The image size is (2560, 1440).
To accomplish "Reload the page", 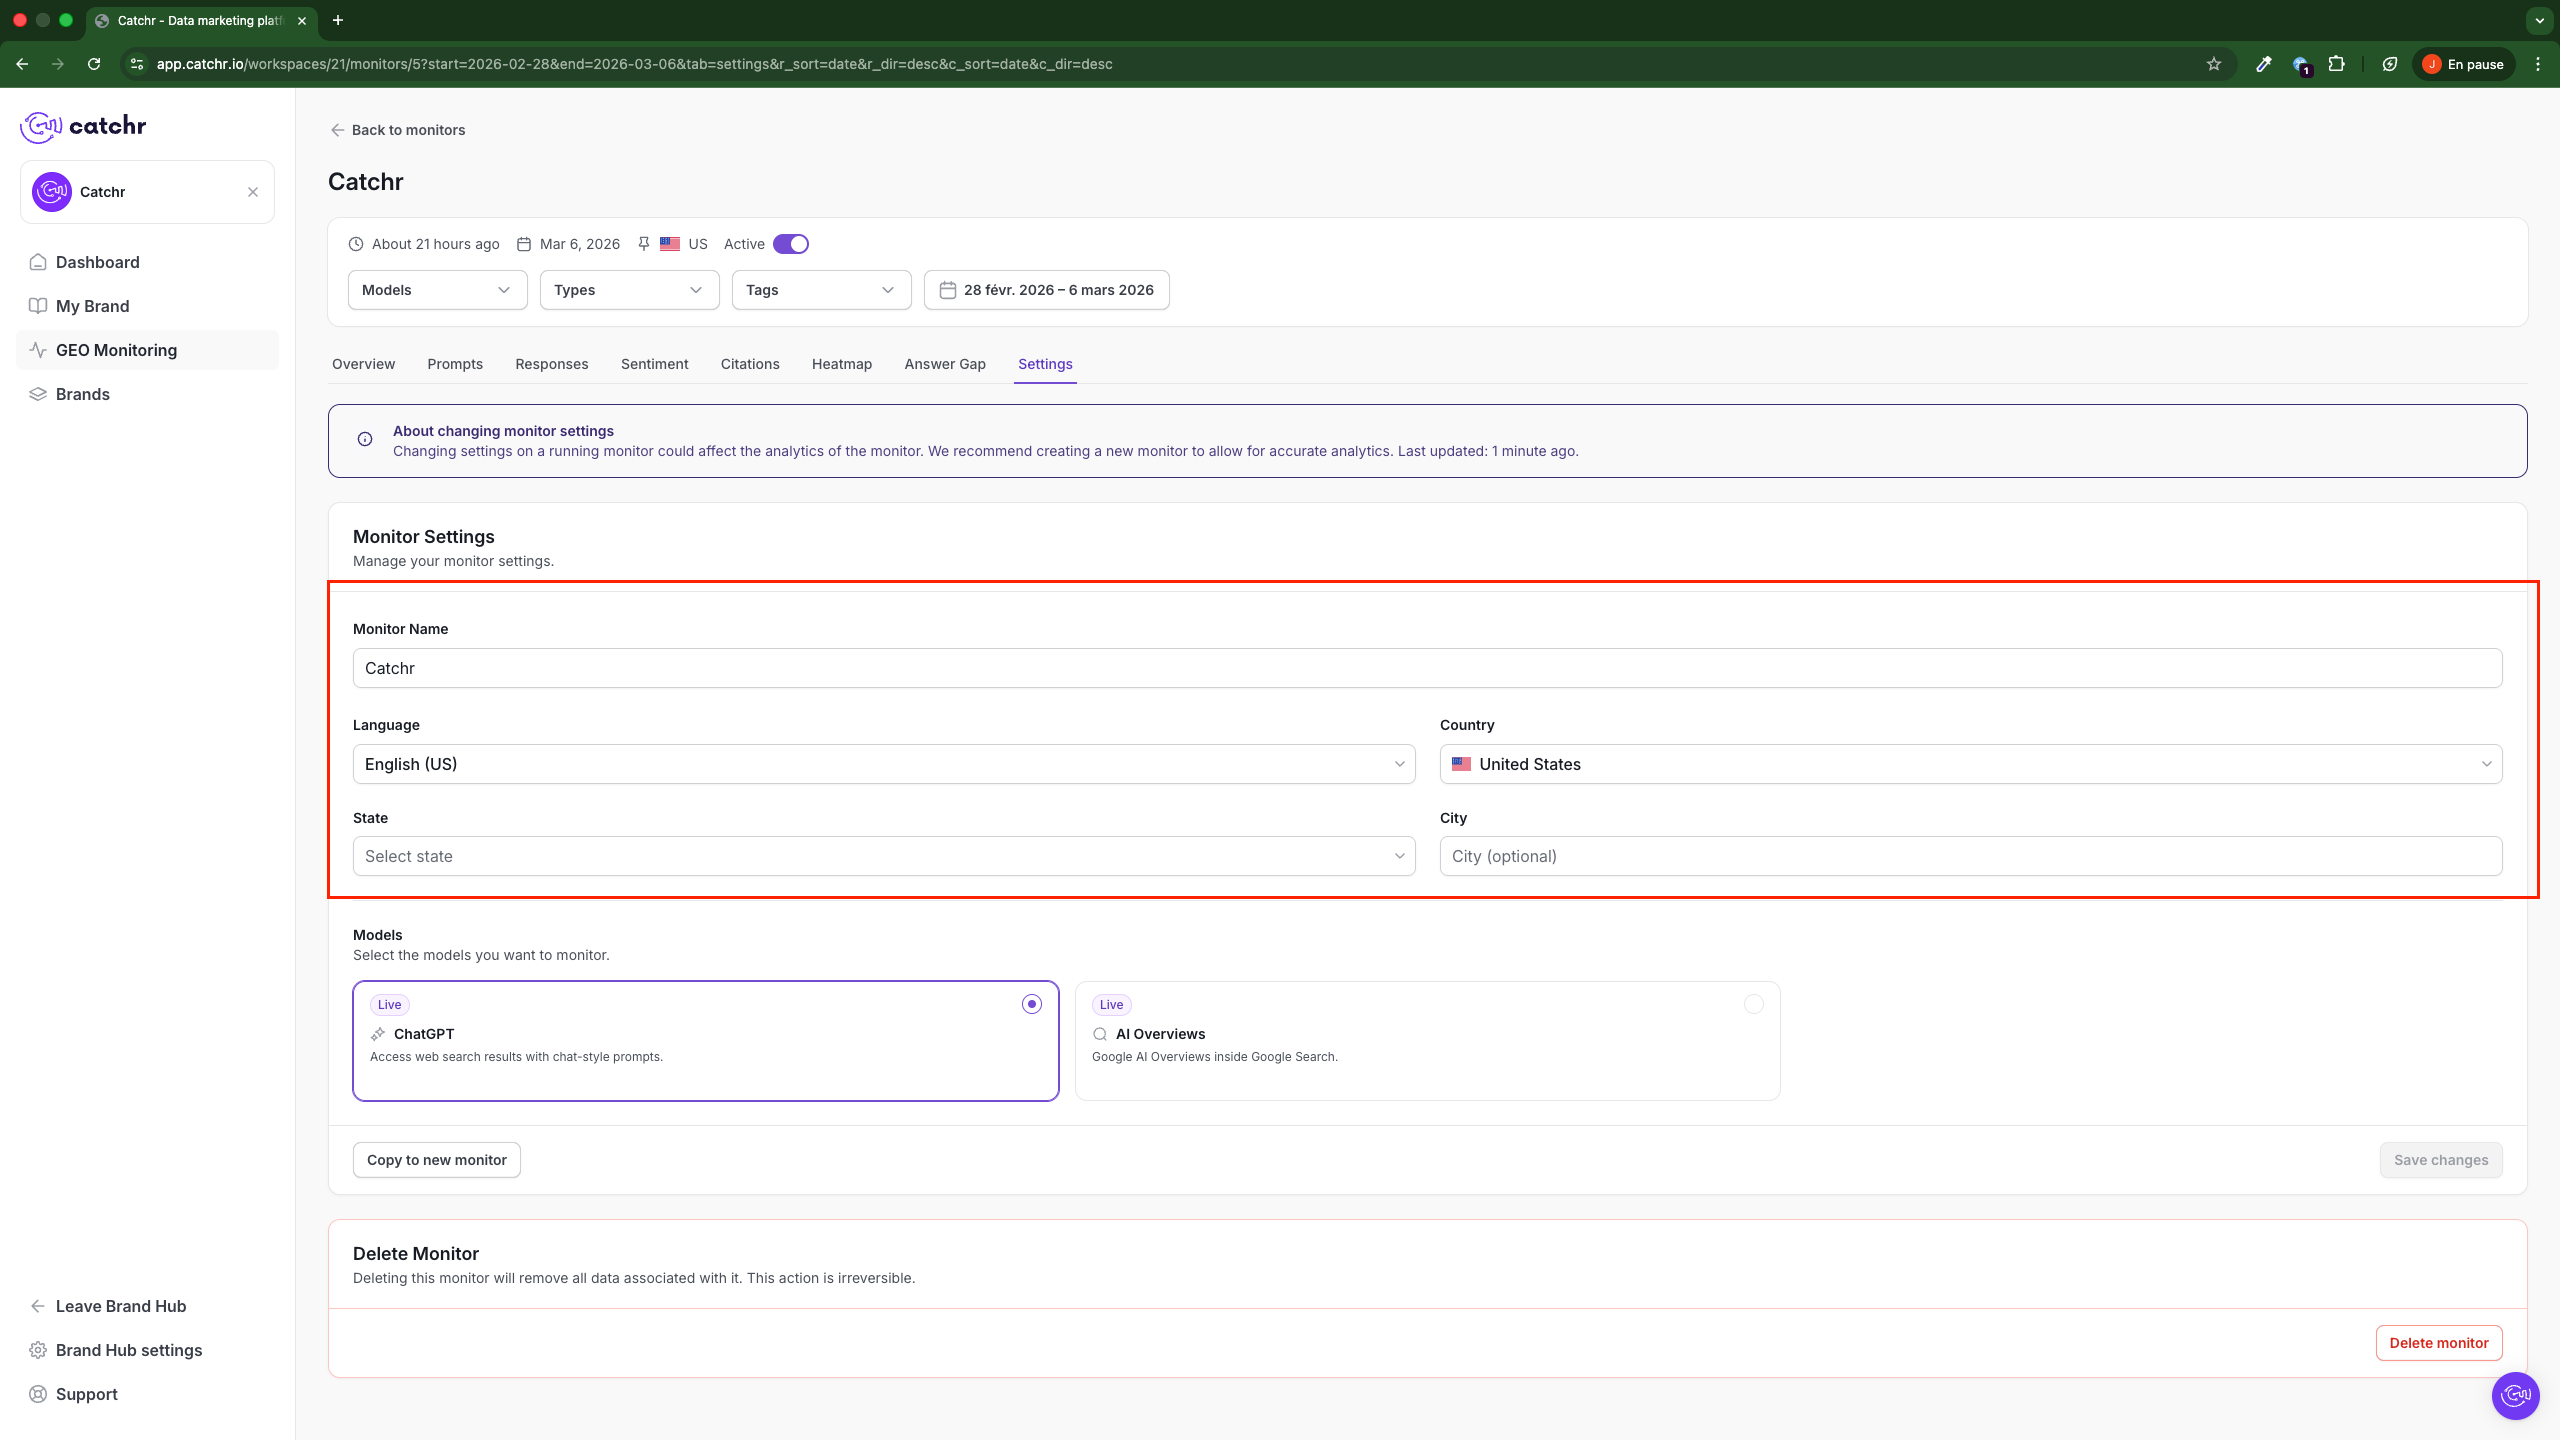I will tap(94, 64).
